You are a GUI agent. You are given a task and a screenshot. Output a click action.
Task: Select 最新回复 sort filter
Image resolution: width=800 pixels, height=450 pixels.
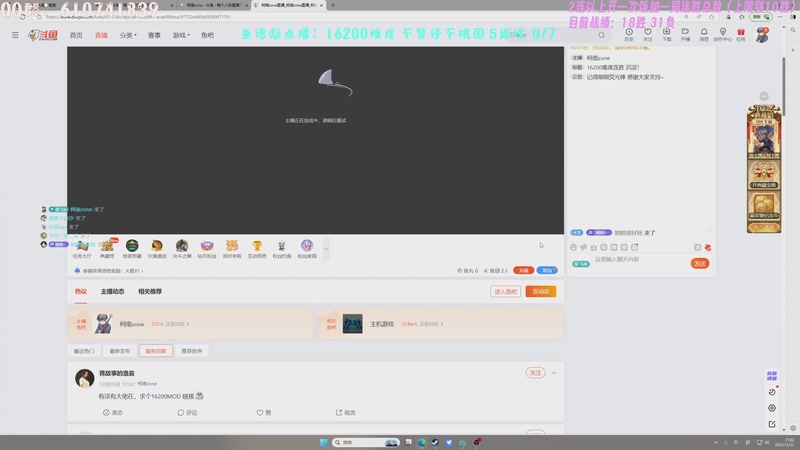pos(156,351)
